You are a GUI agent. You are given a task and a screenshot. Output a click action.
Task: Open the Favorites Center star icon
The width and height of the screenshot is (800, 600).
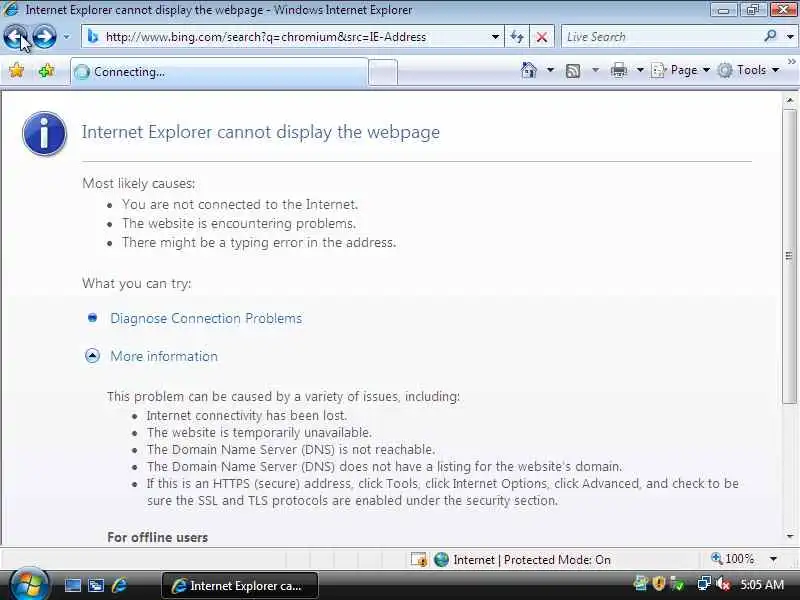(x=17, y=70)
